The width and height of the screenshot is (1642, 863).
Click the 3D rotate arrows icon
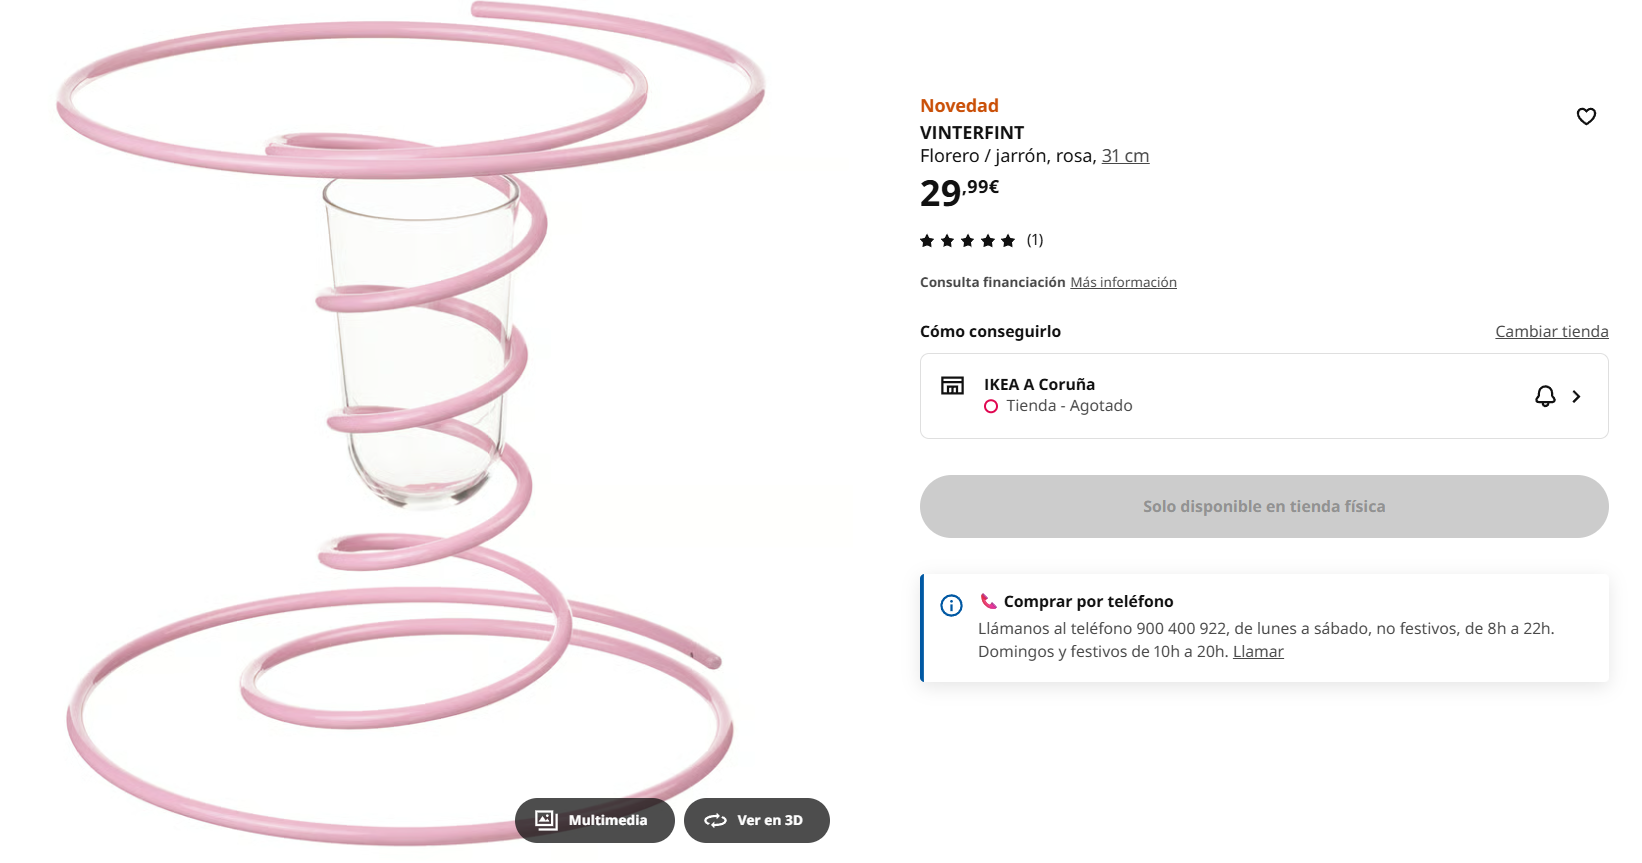point(715,820)
